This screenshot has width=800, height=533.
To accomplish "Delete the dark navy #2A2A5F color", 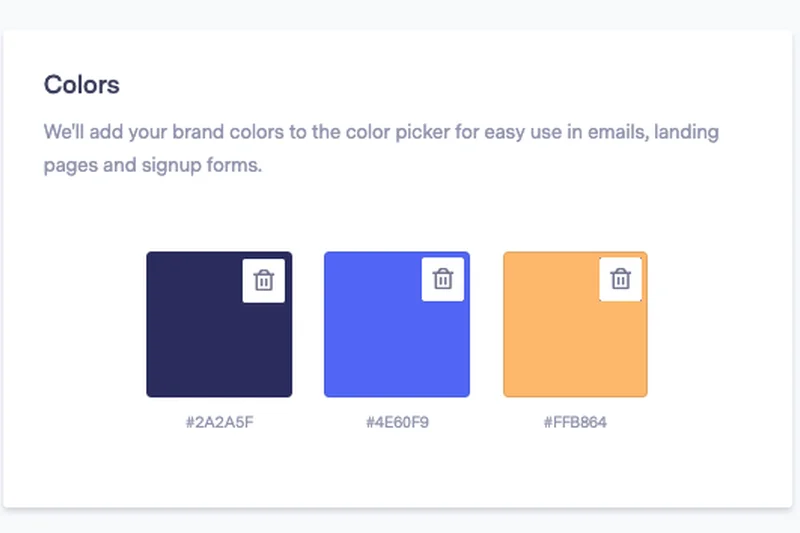I will click(264, 280).
